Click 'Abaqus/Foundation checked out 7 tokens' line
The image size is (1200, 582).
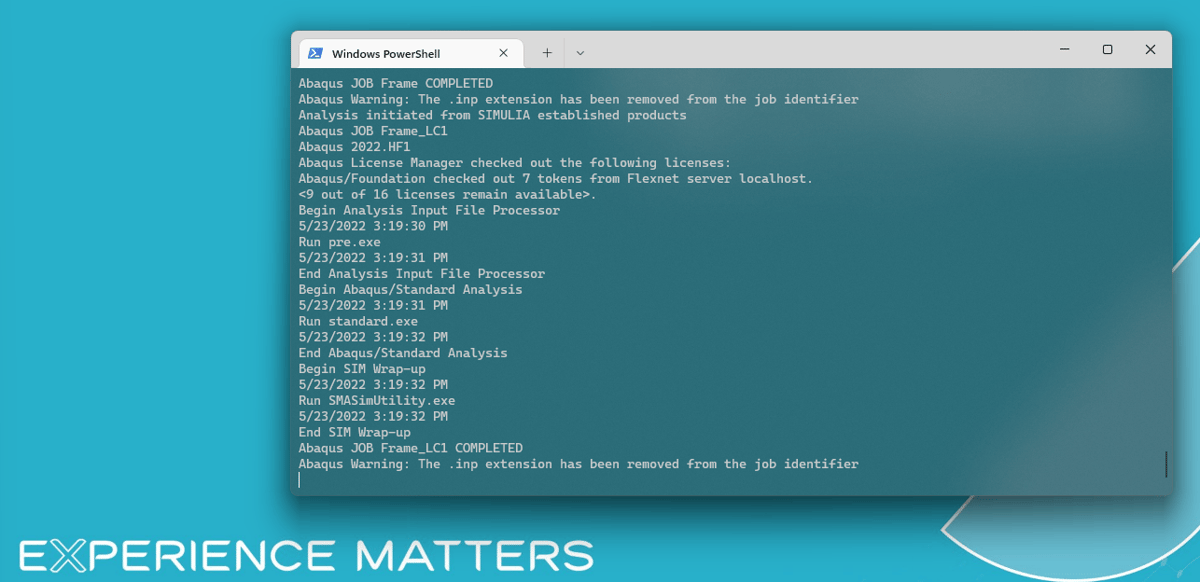point(556,179)
